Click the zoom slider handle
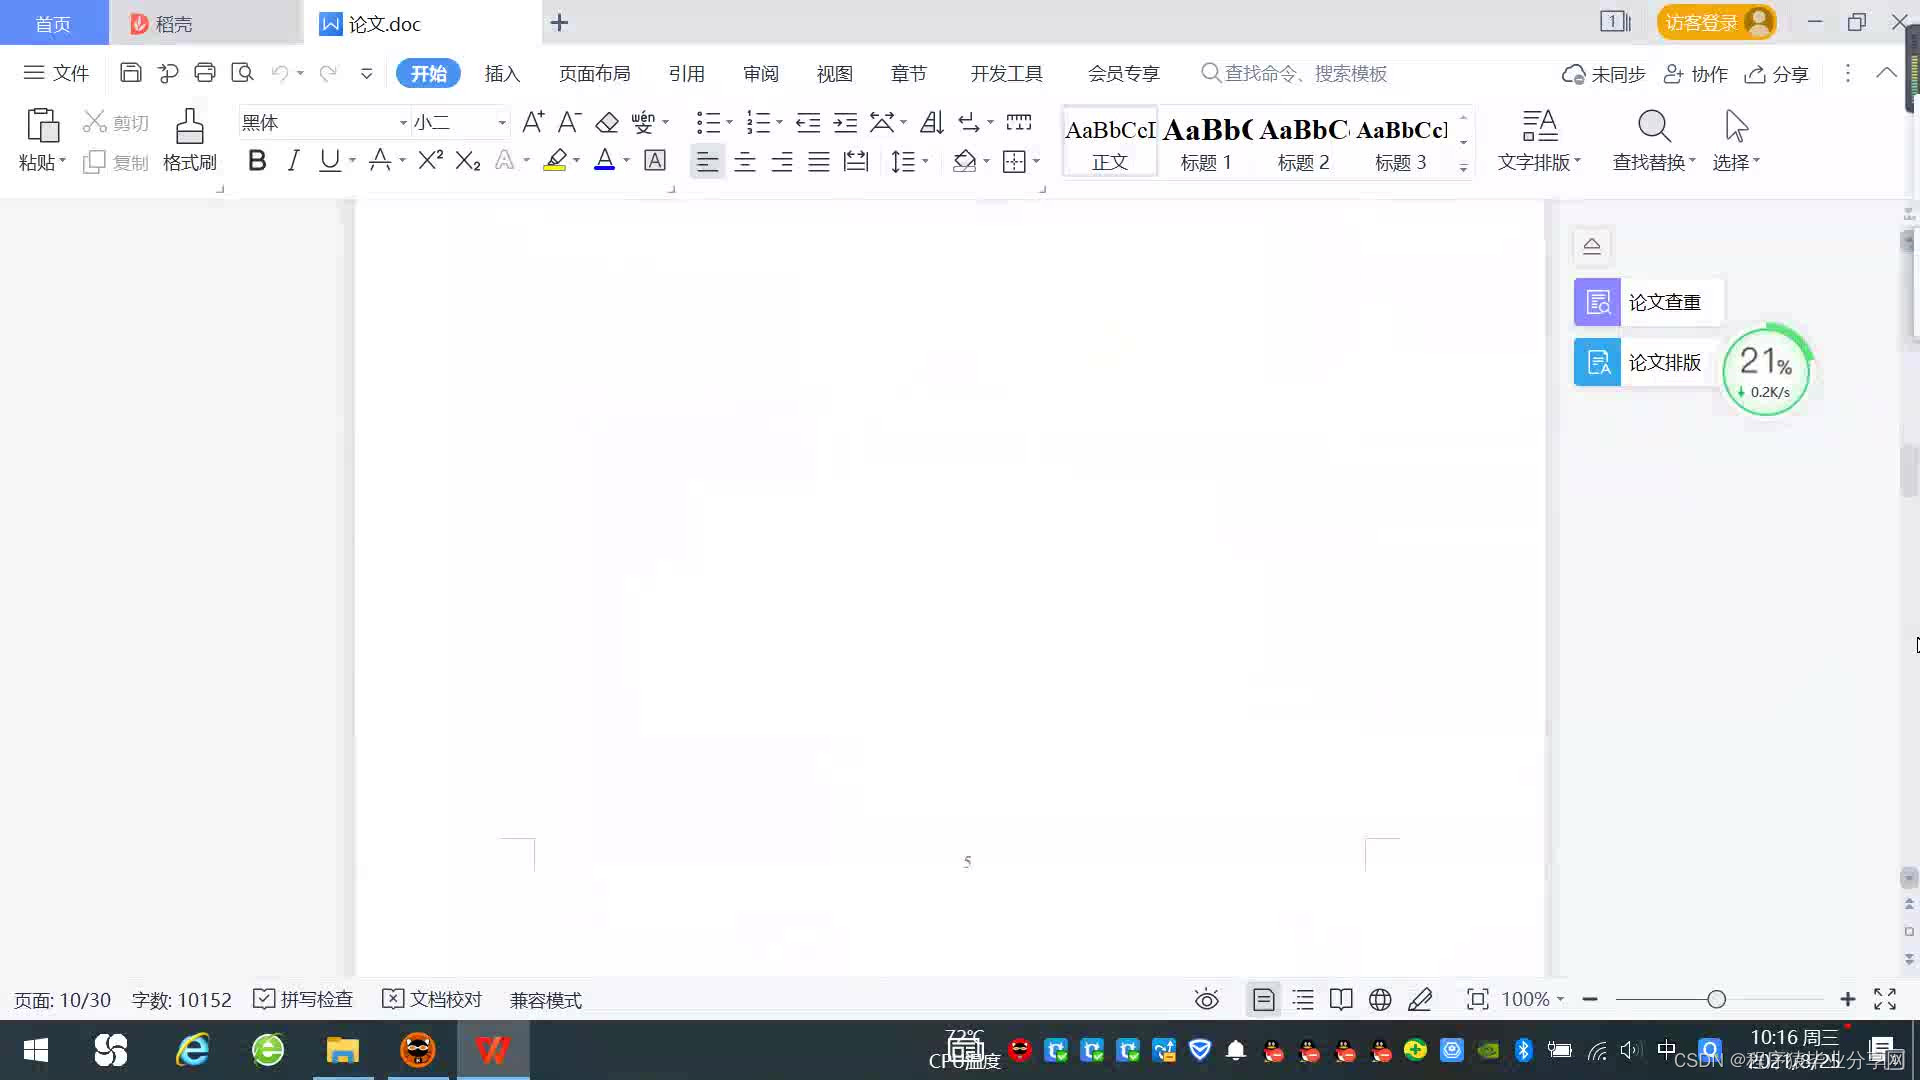 [1716, 999]
